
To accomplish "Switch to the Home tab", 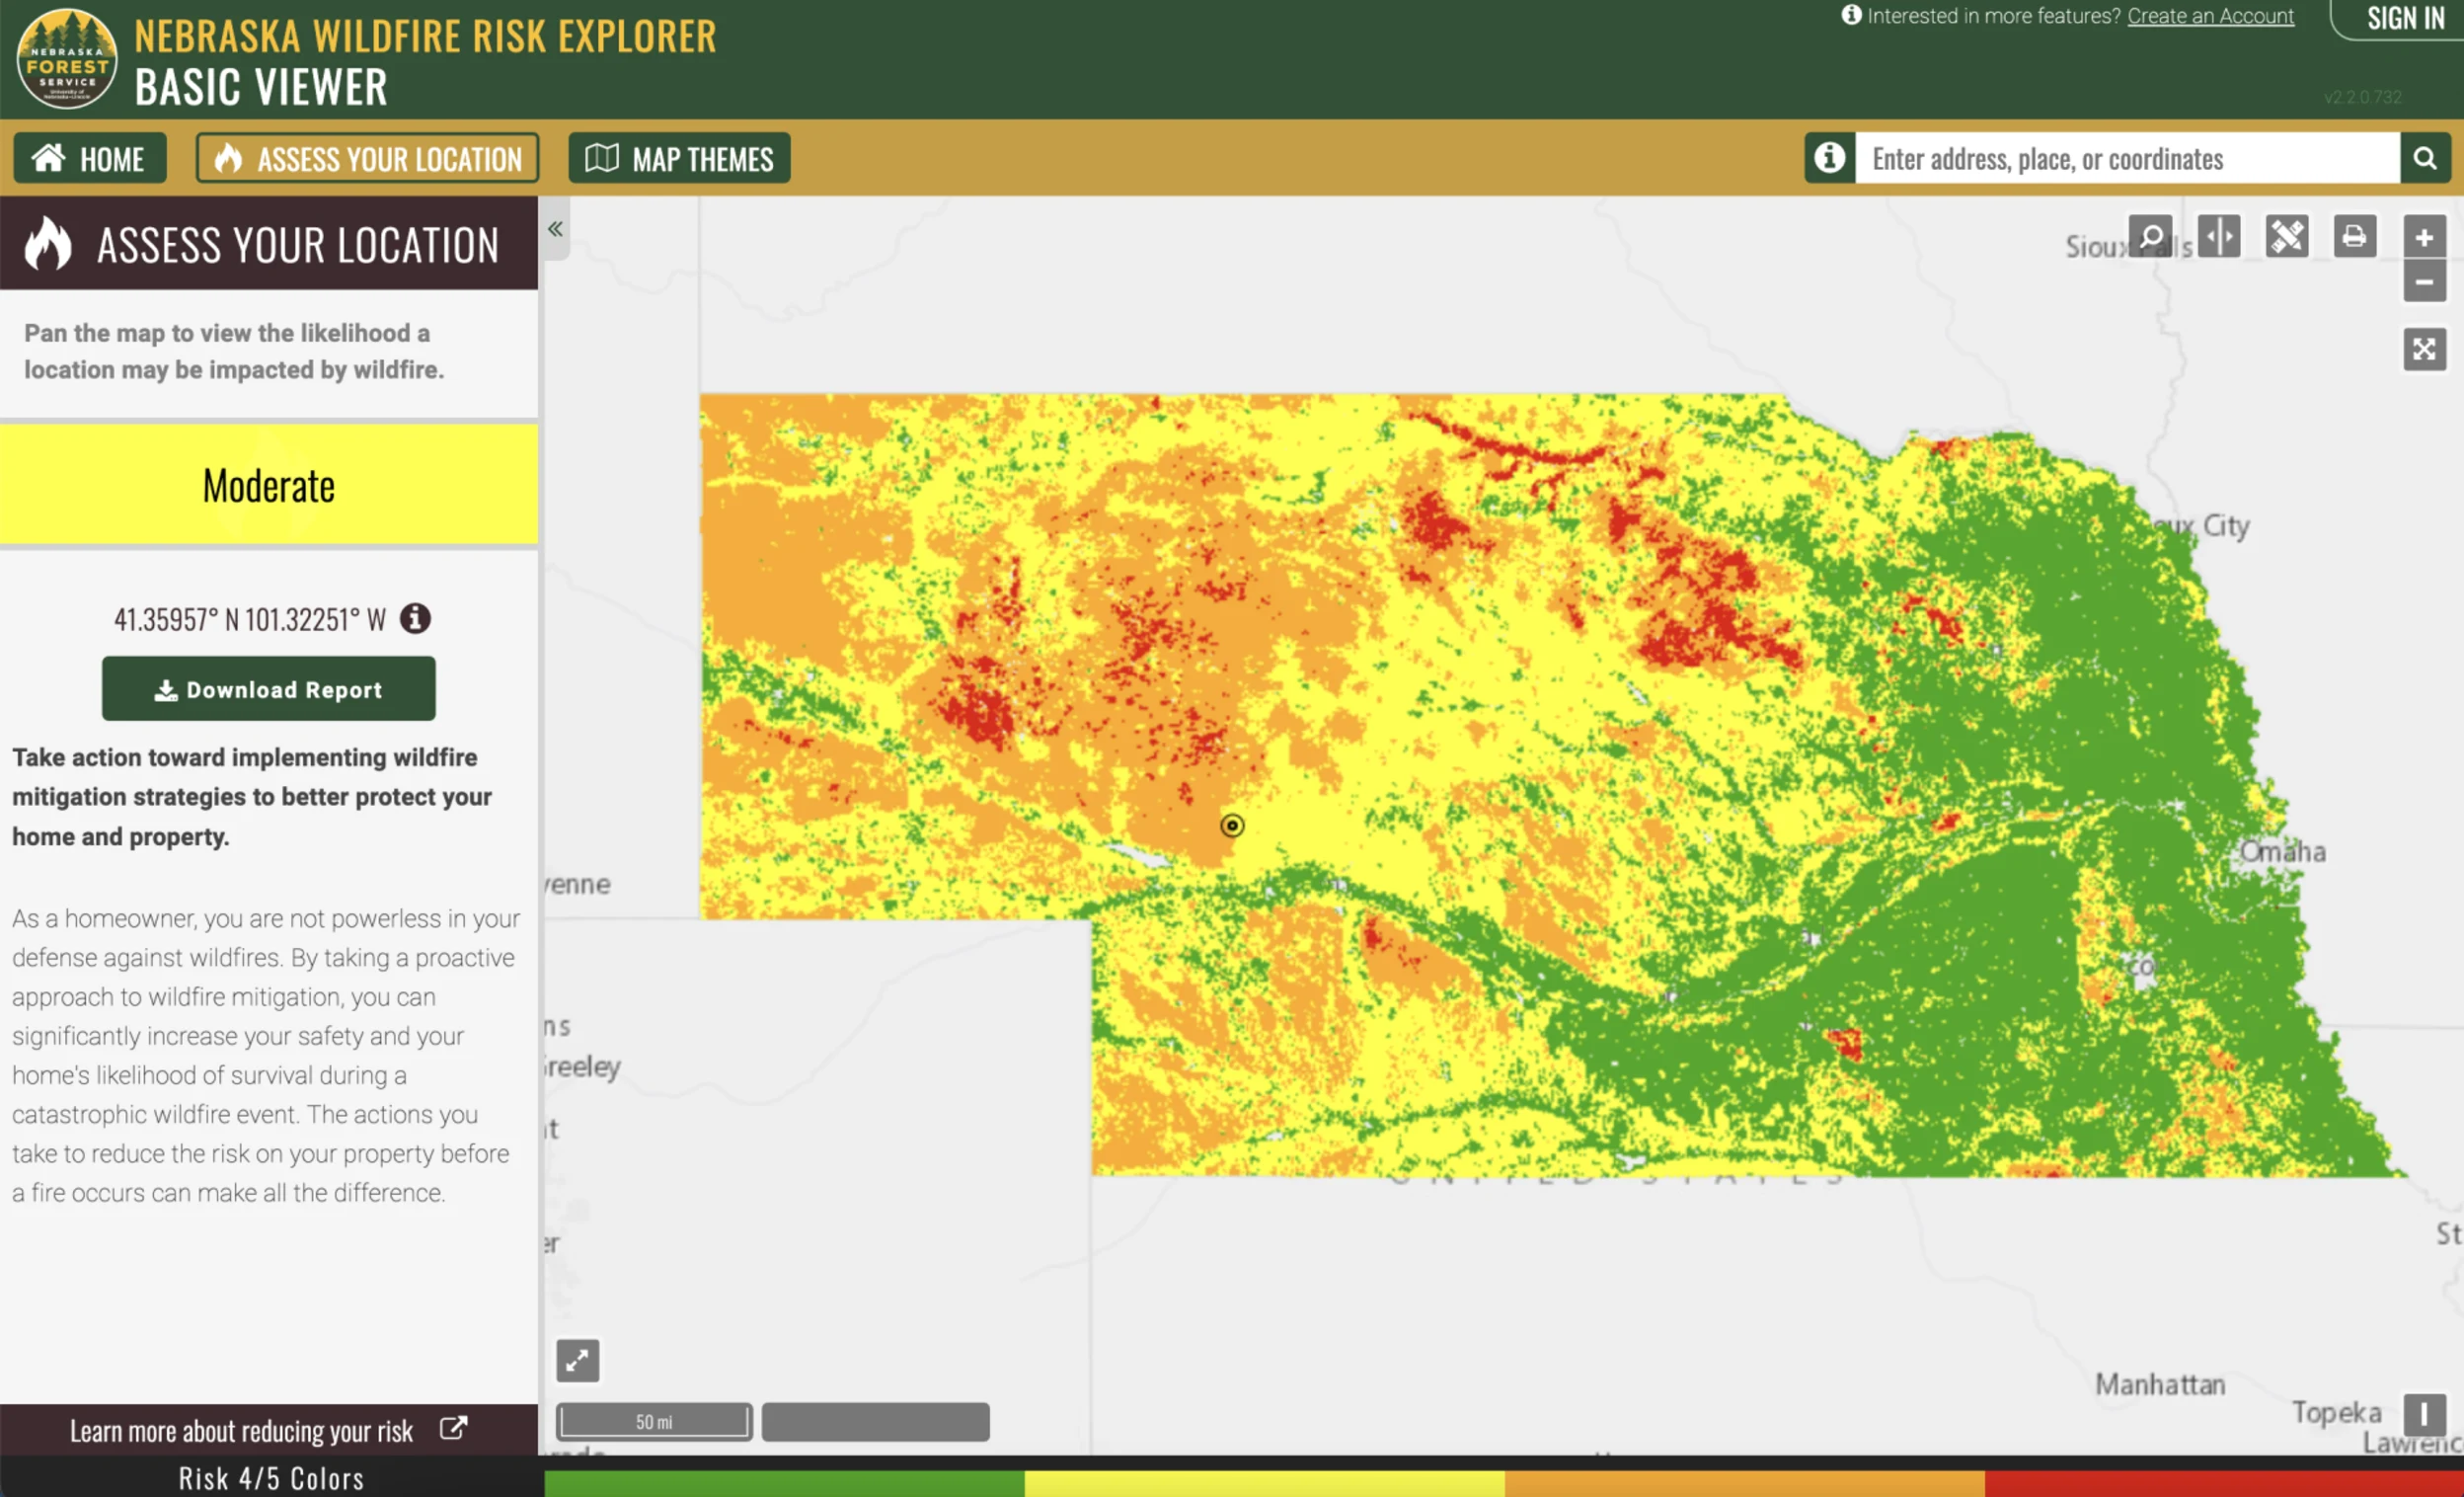I will [89, 157].
